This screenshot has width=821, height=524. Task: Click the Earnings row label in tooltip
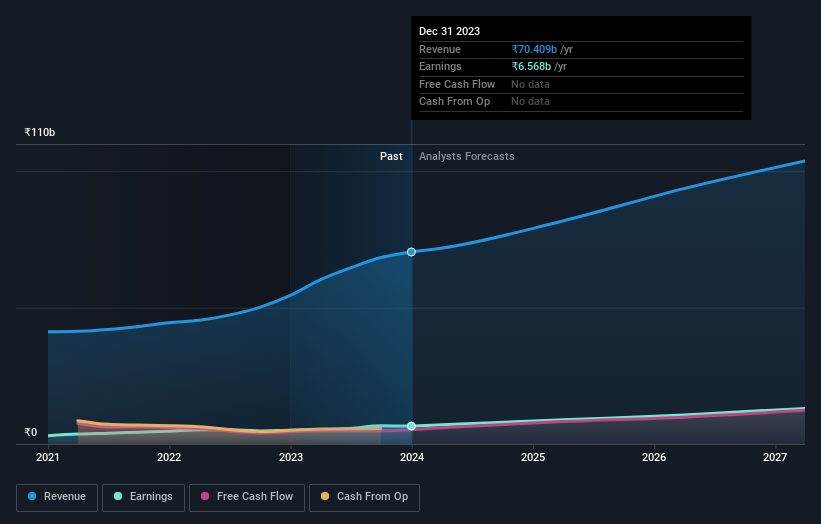[440, 66]
